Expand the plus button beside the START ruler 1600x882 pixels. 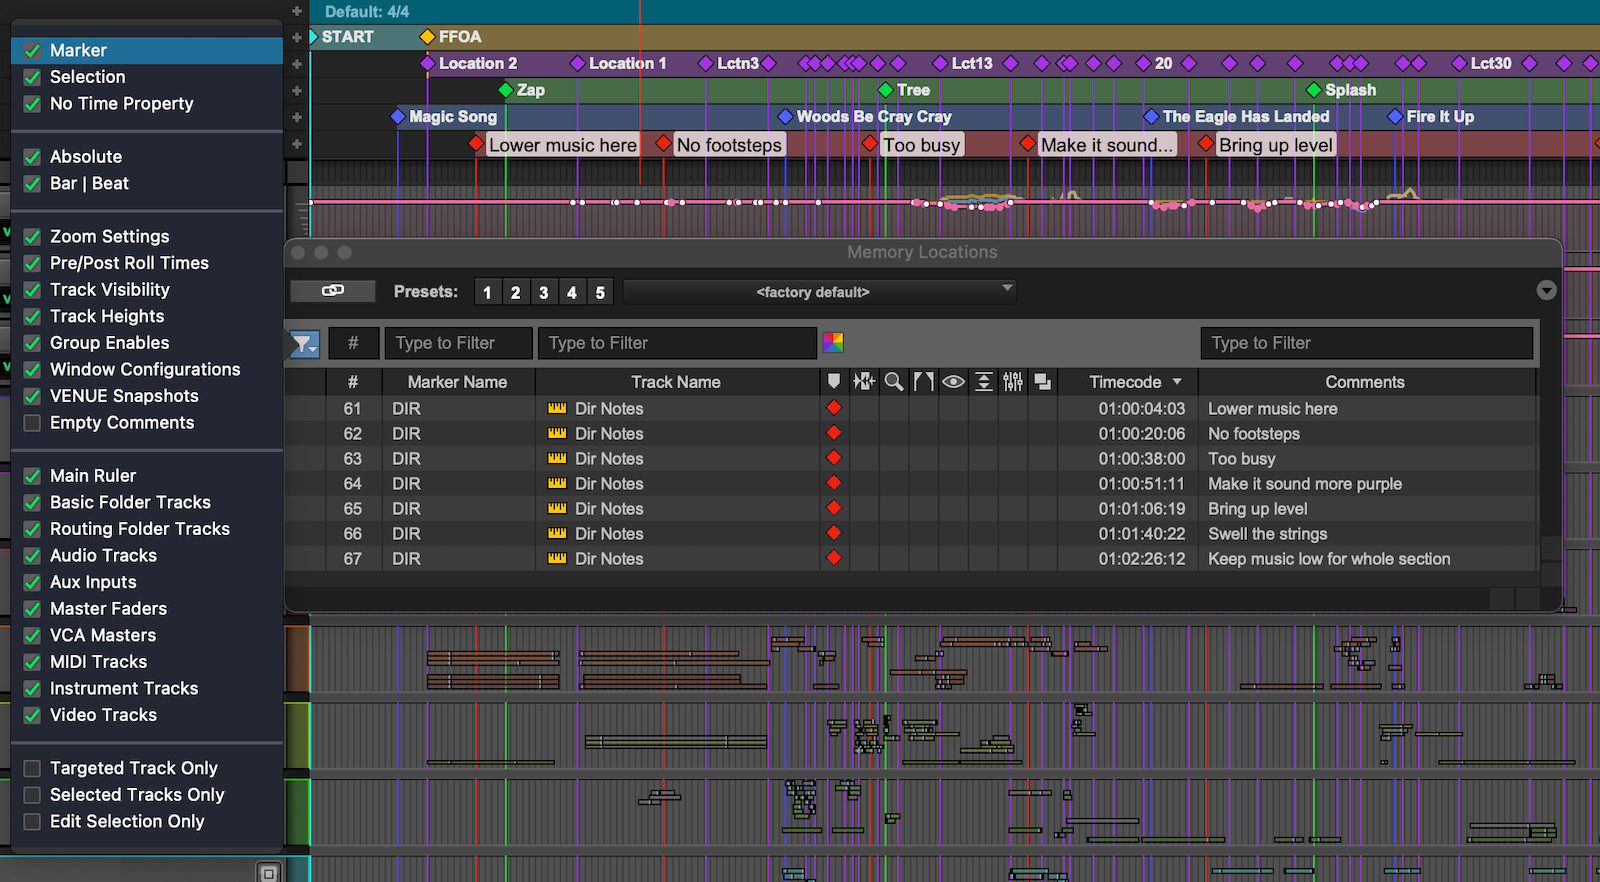tap(297, 37)
